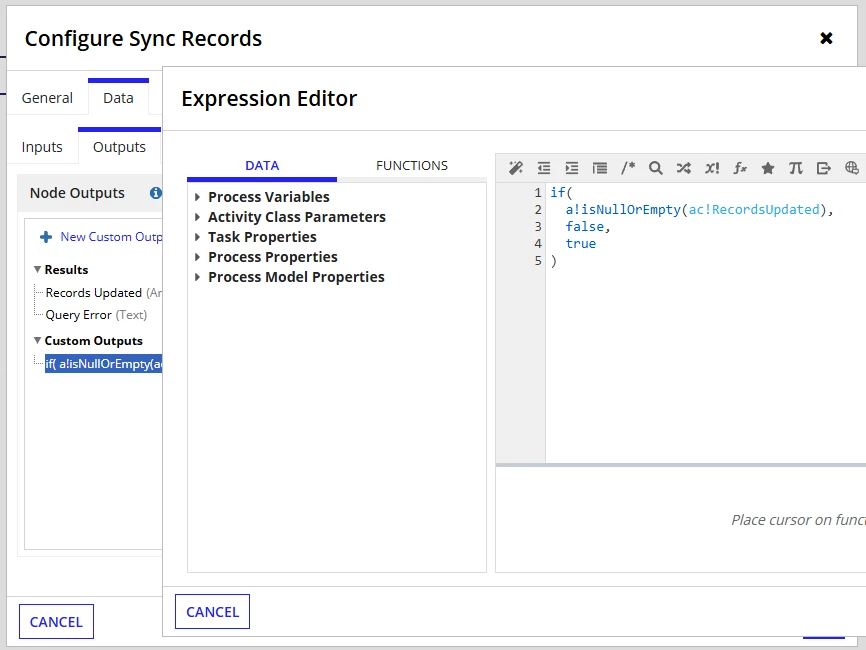Click Process Variables label text

(x=268, y=197)
